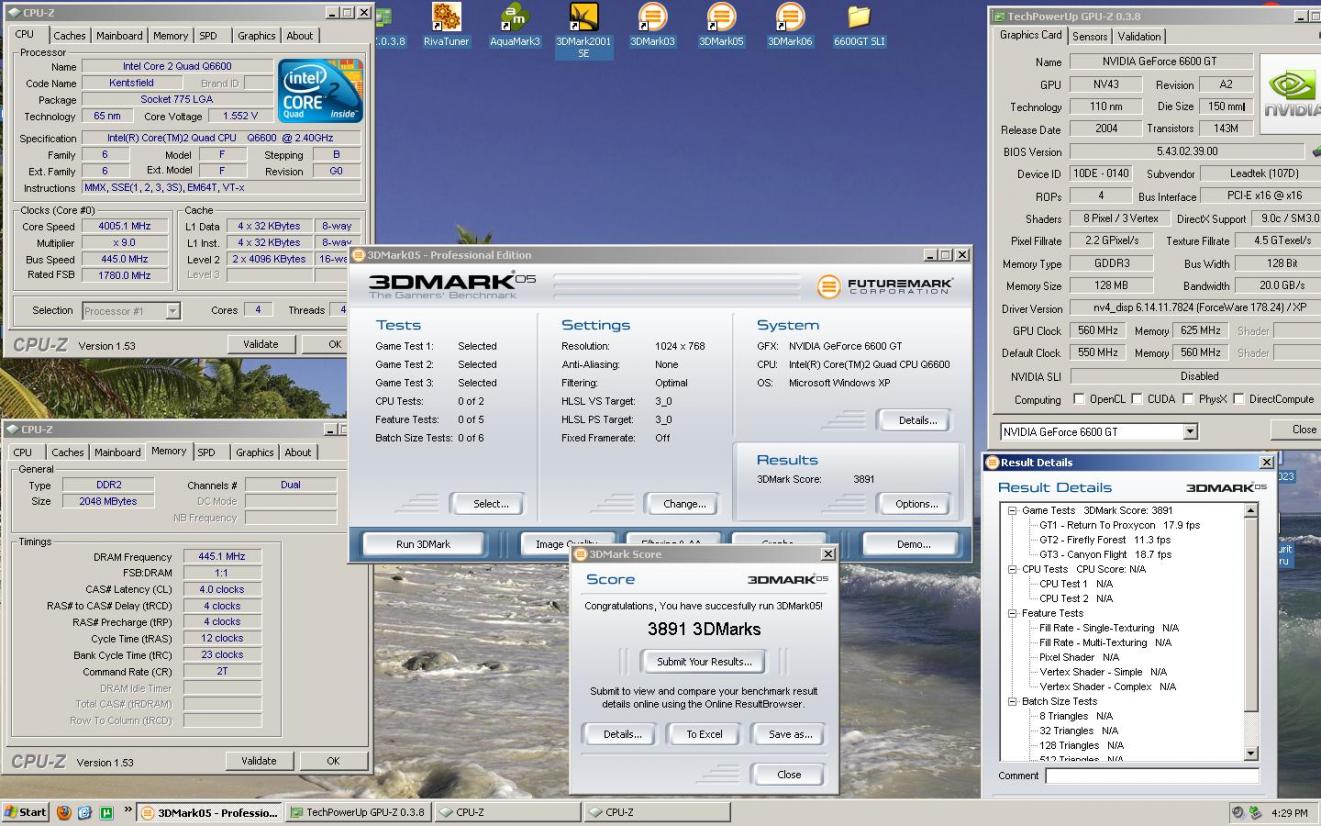Collapse the CPU Tests tree node
The image size is (1321, 826).
pos(1012,568)
